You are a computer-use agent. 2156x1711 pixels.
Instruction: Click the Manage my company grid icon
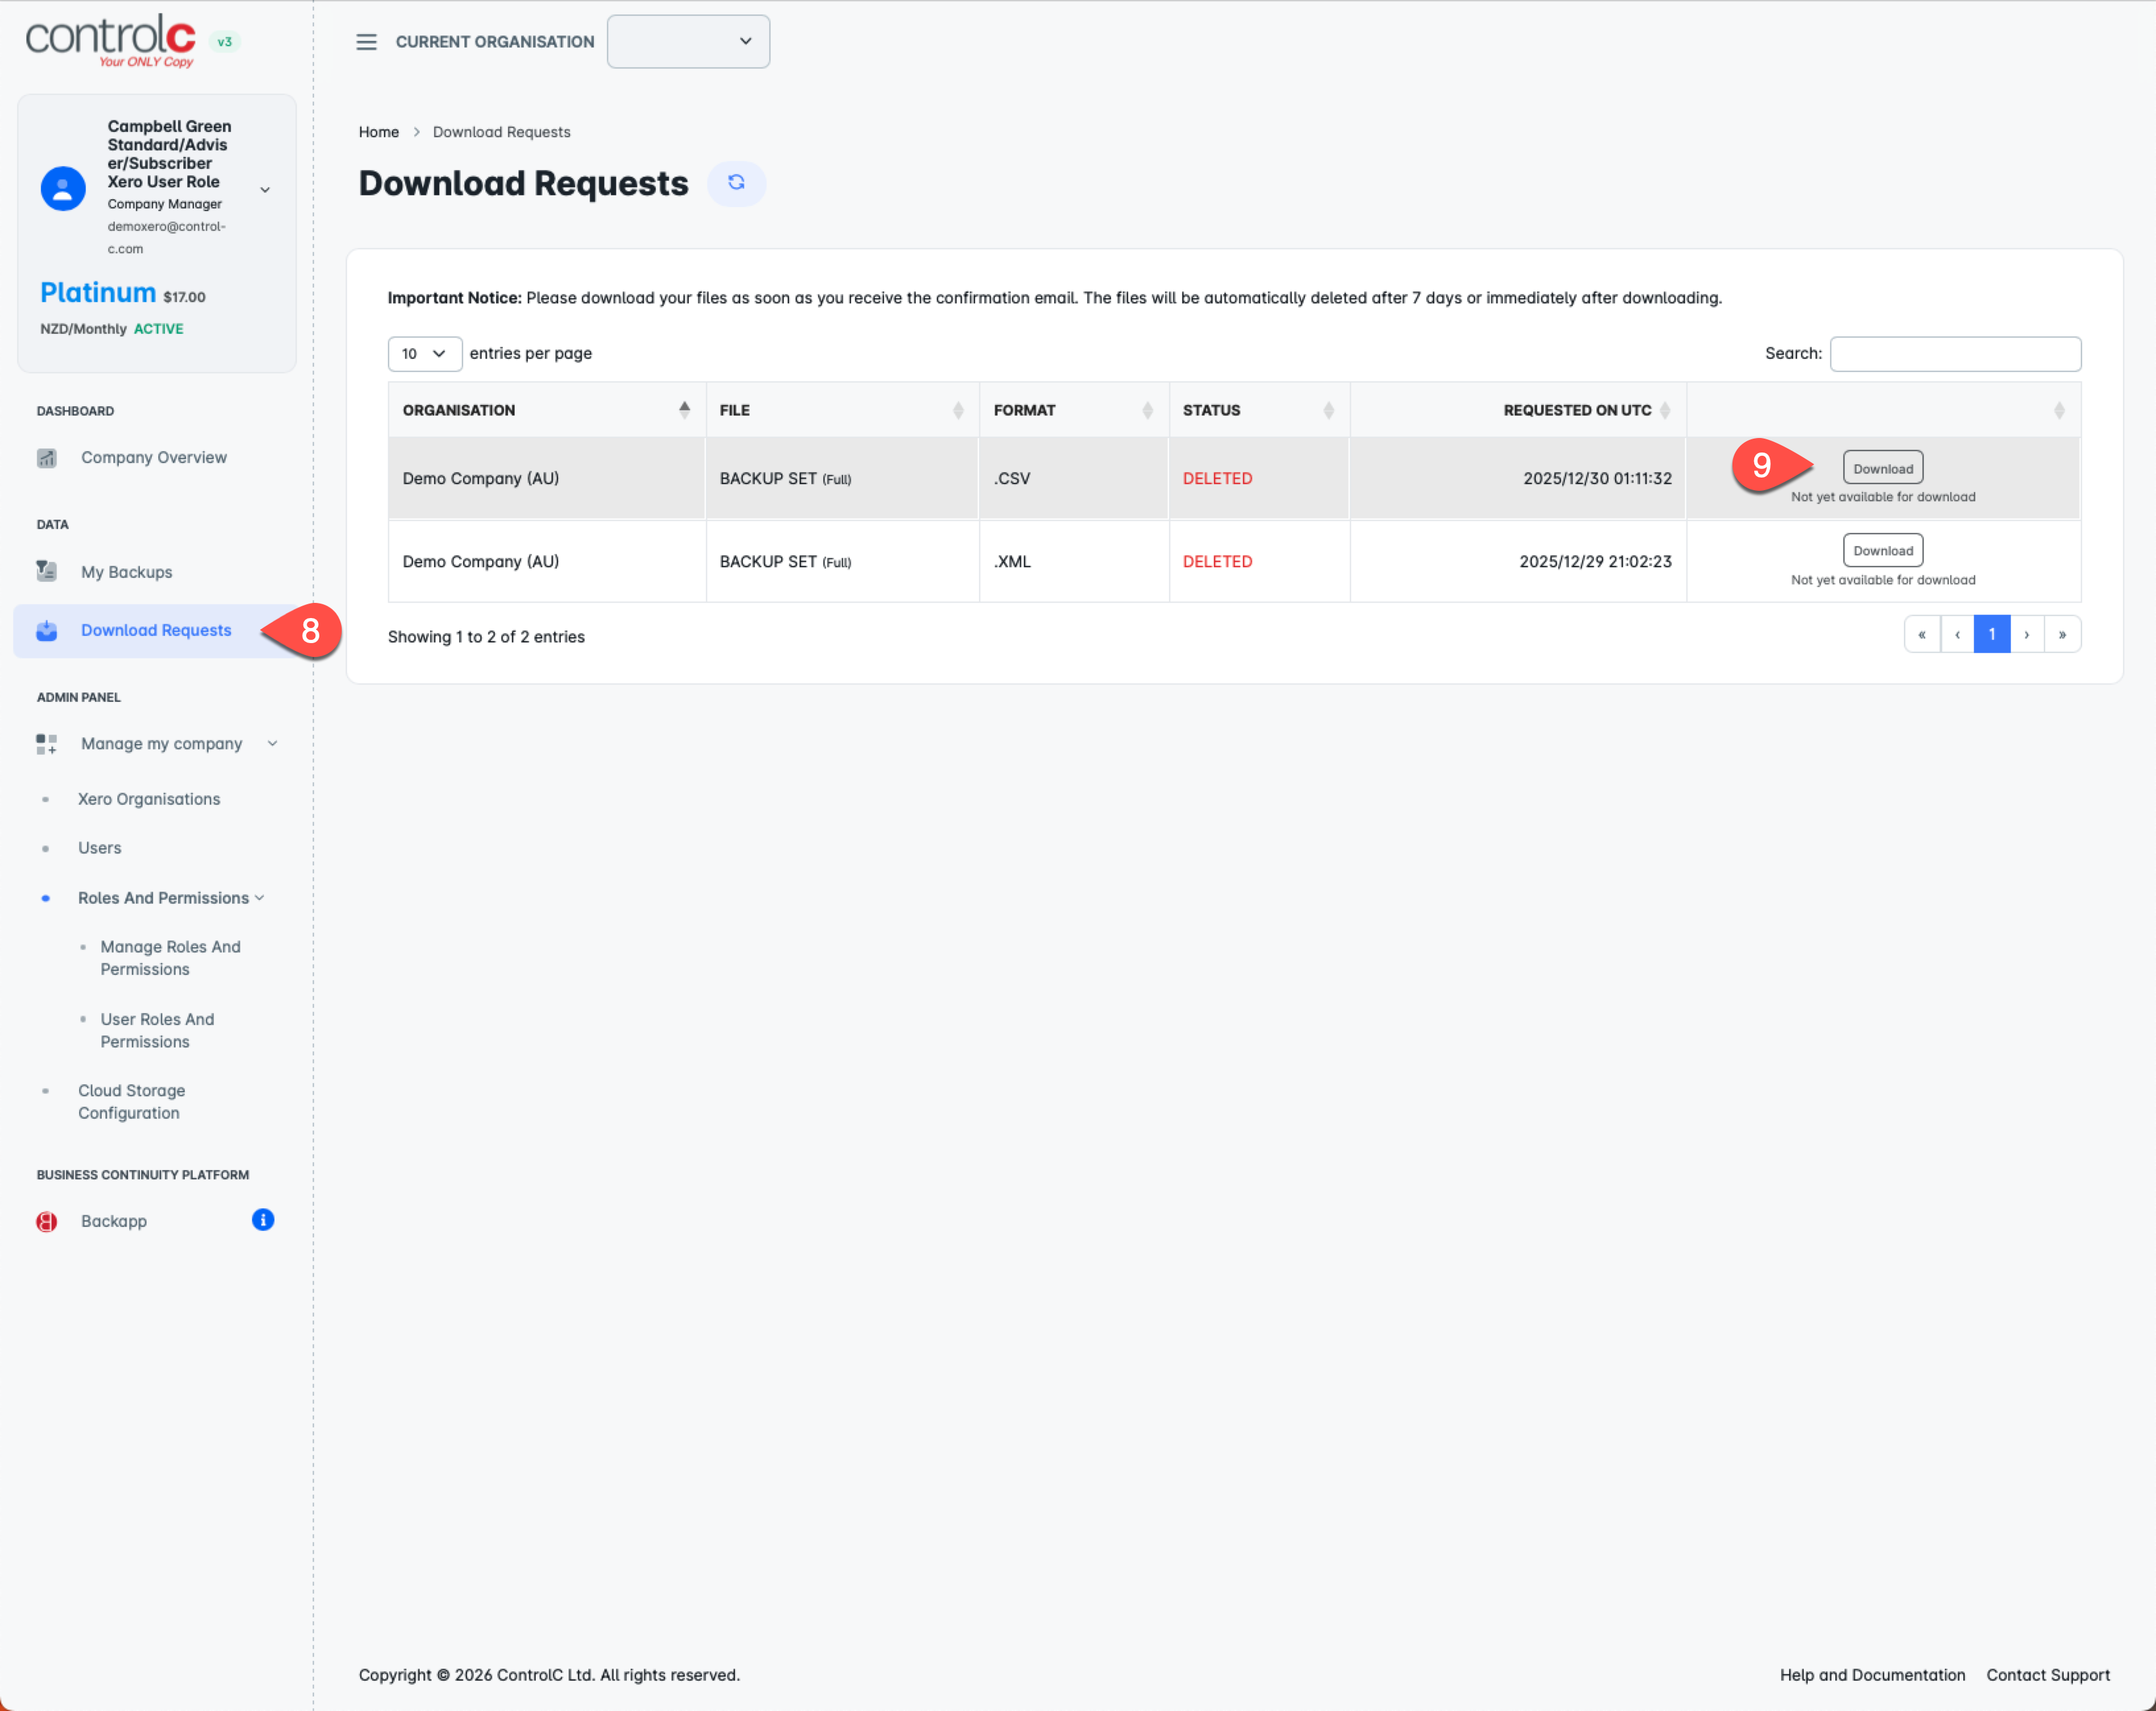point(47,743)
